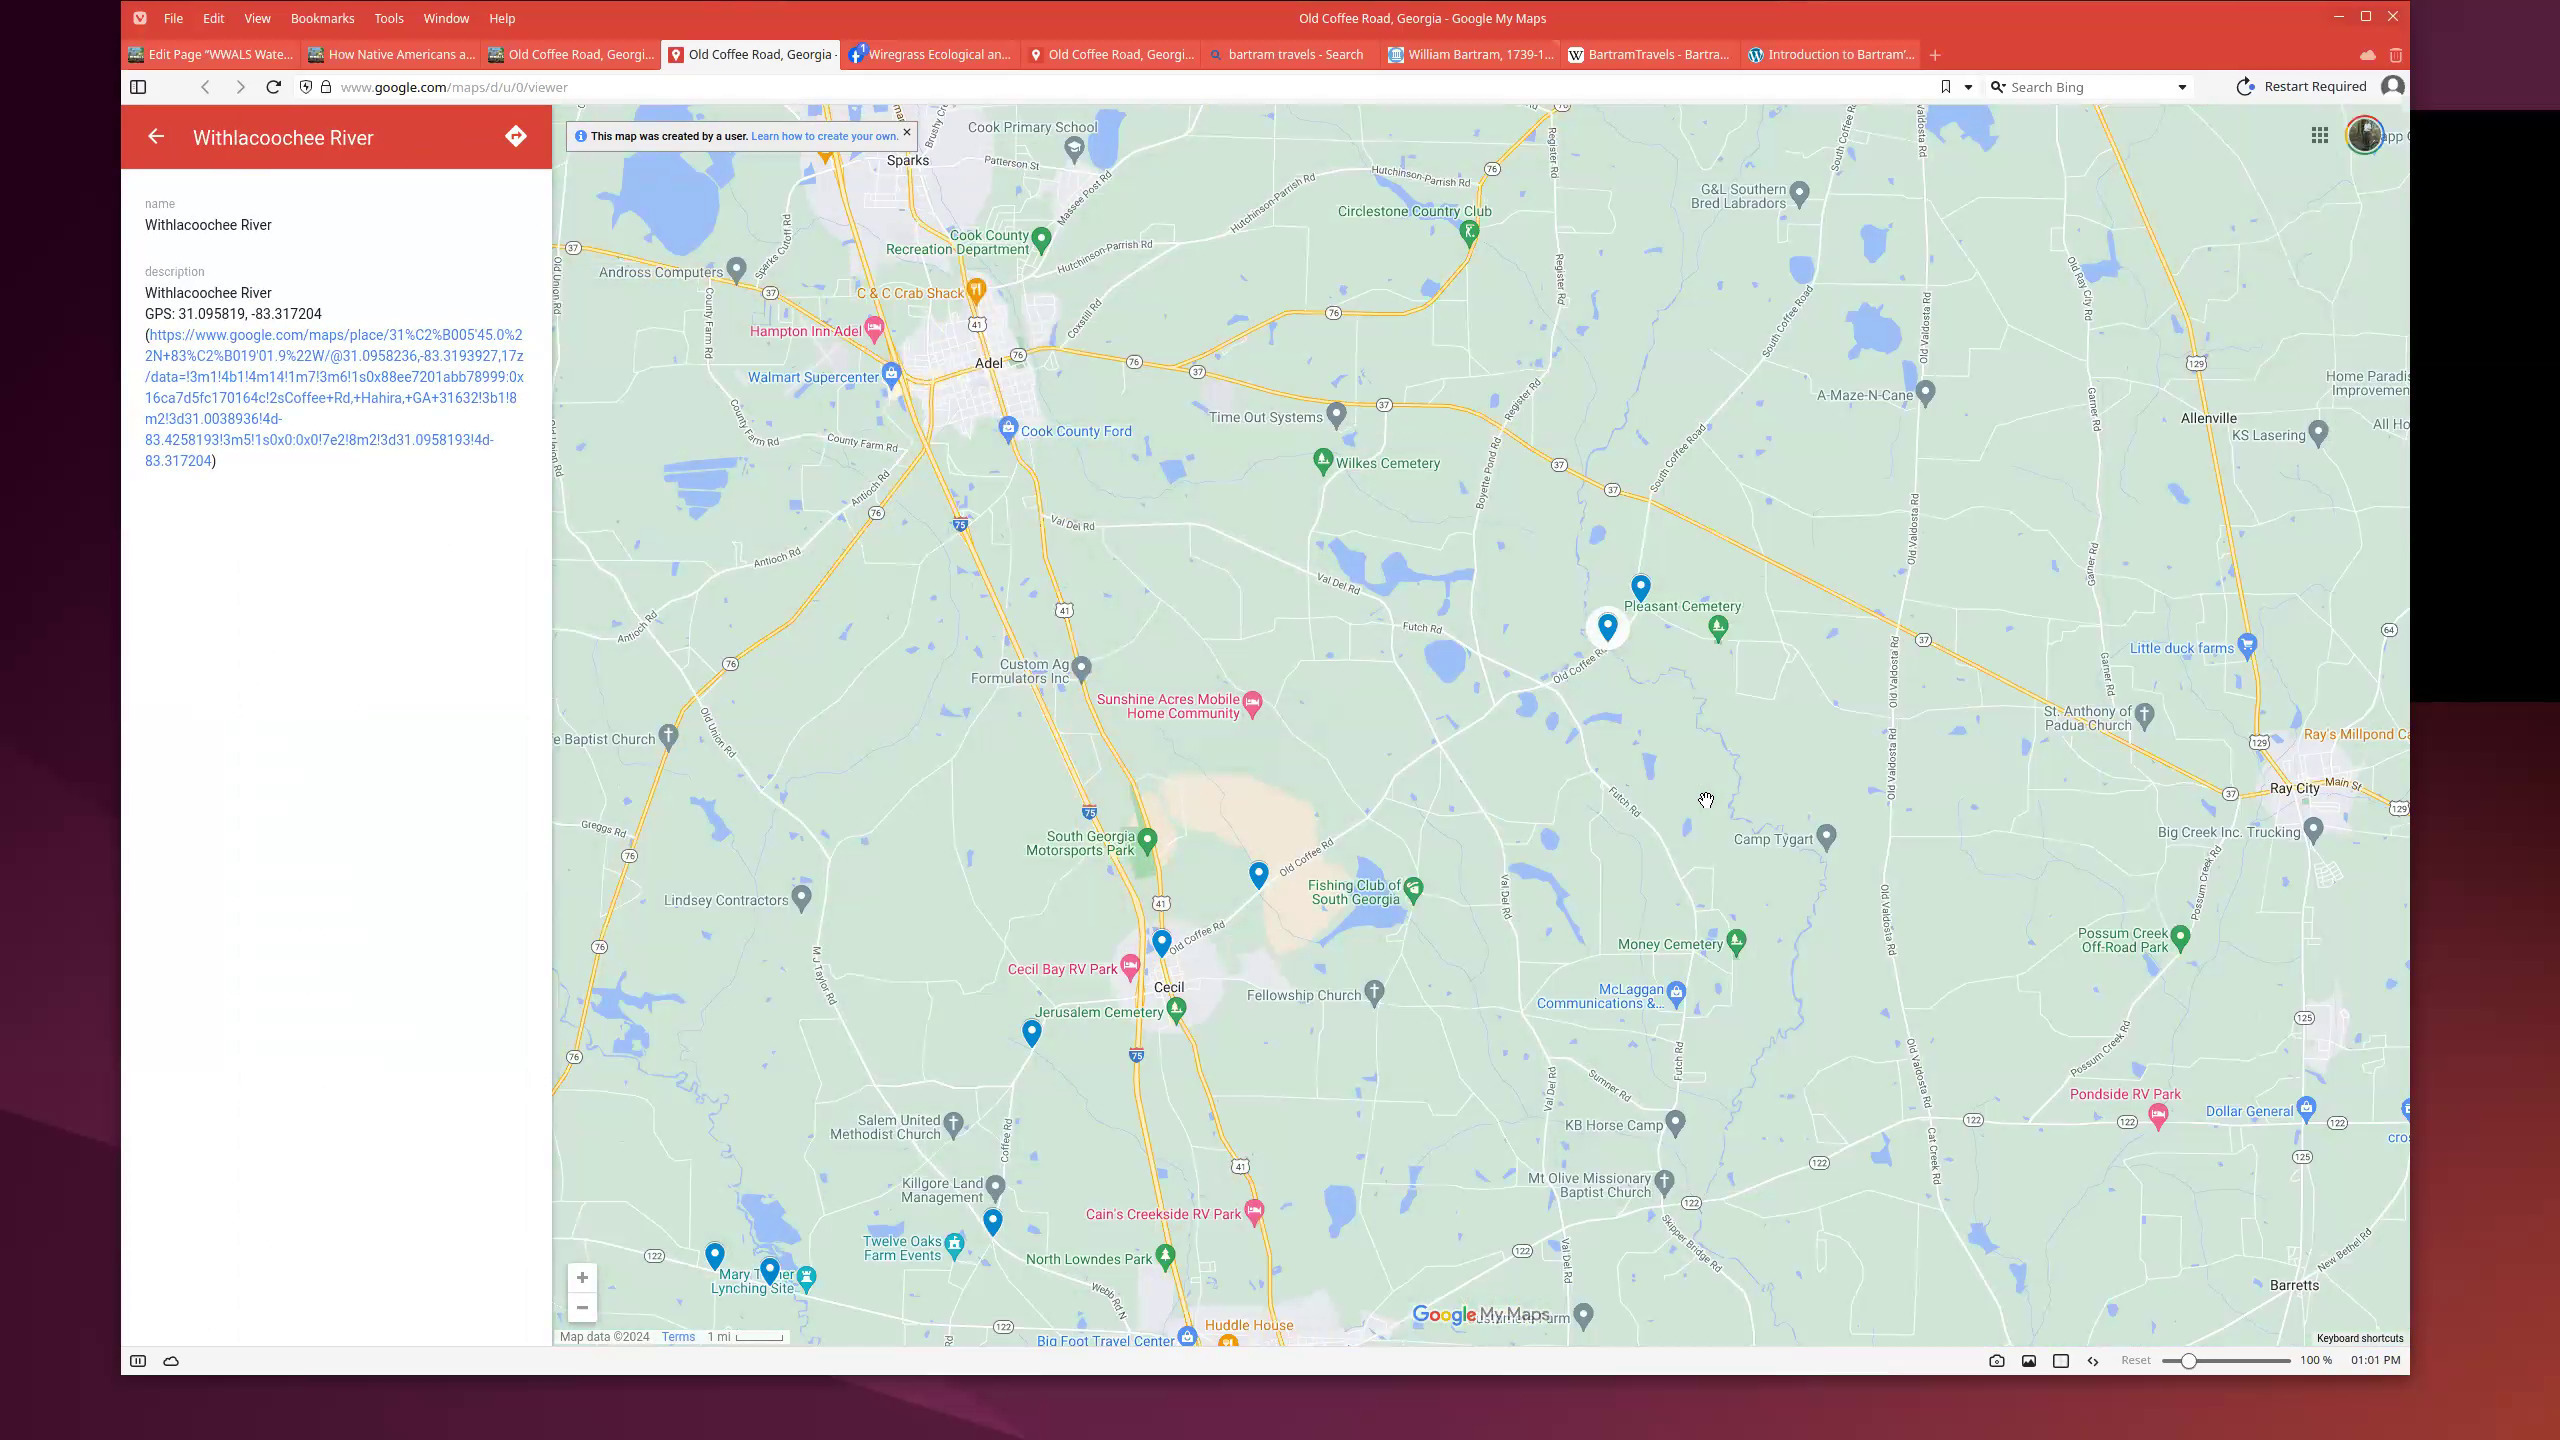Click the C & C Crab Shack restaurant marker
Screen dimensions: 2560x1440
[x=977, y=291]
